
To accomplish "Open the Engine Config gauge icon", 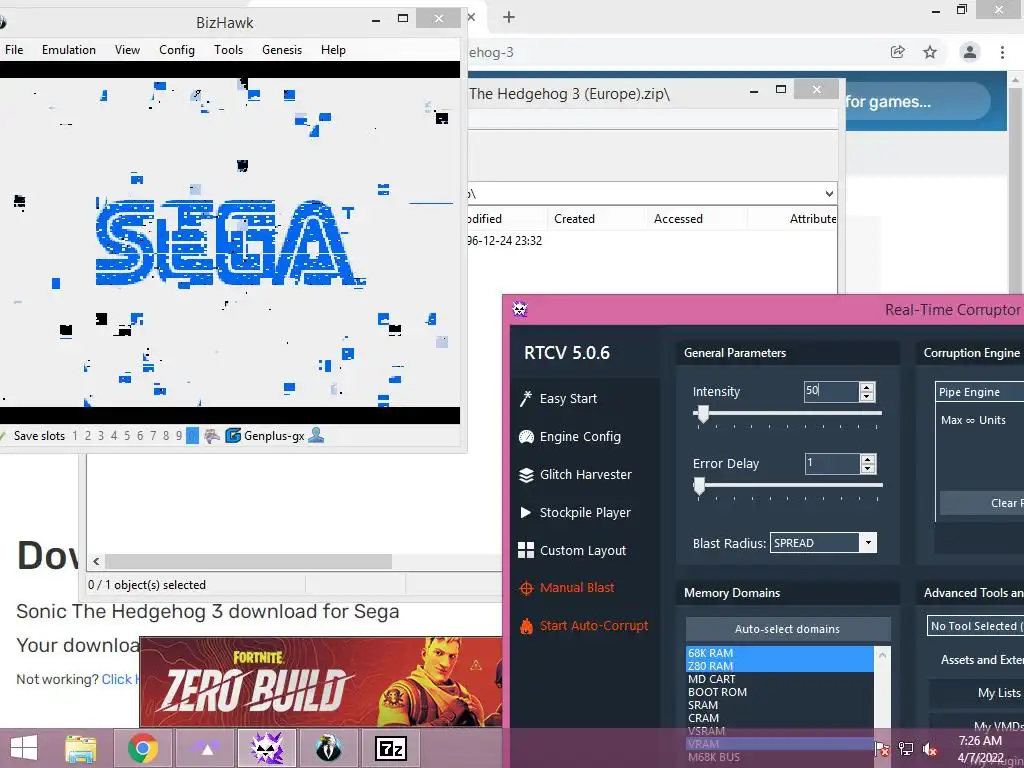I will click(x=526, y=437).
